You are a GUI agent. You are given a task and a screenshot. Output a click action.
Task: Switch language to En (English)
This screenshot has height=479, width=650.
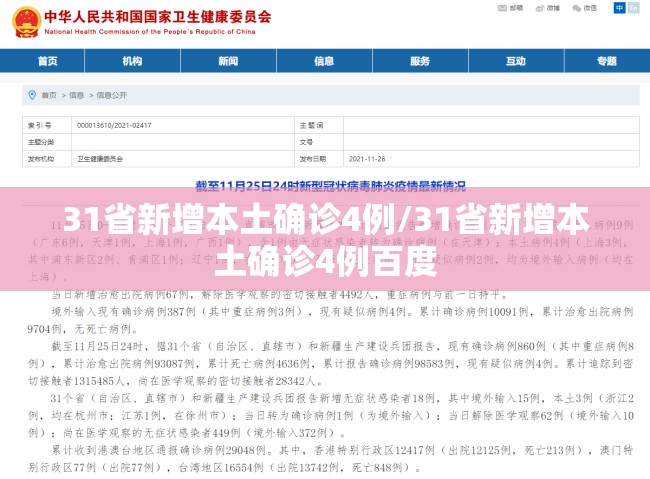pos(634,8)
